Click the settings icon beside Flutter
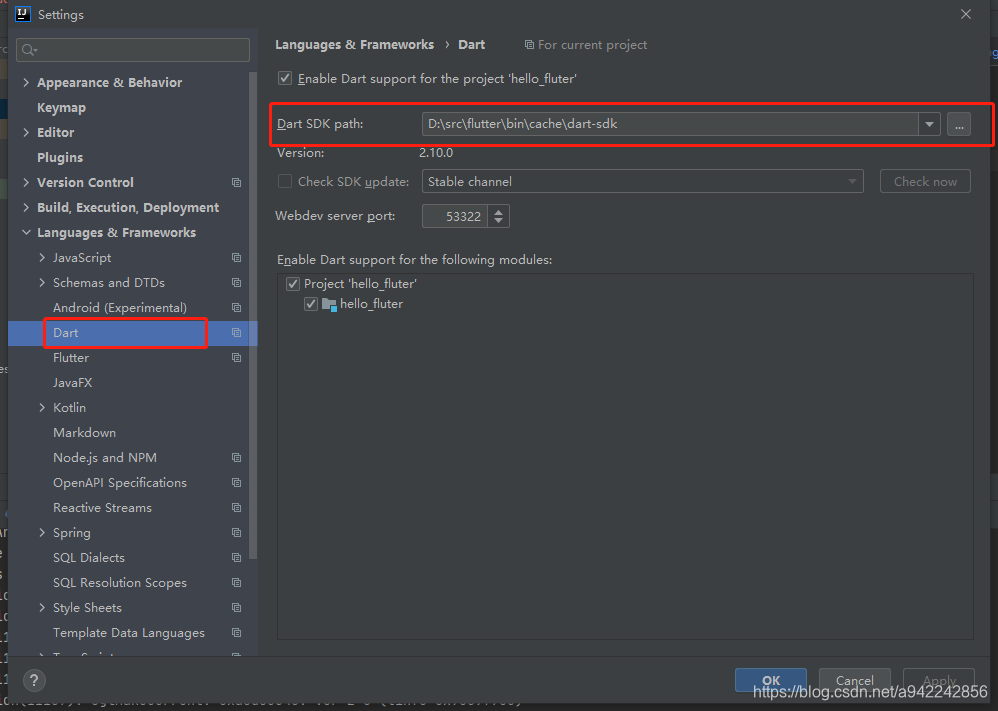Image resolution: width=998 pixels, height=711 pixels. coord(236,357)
